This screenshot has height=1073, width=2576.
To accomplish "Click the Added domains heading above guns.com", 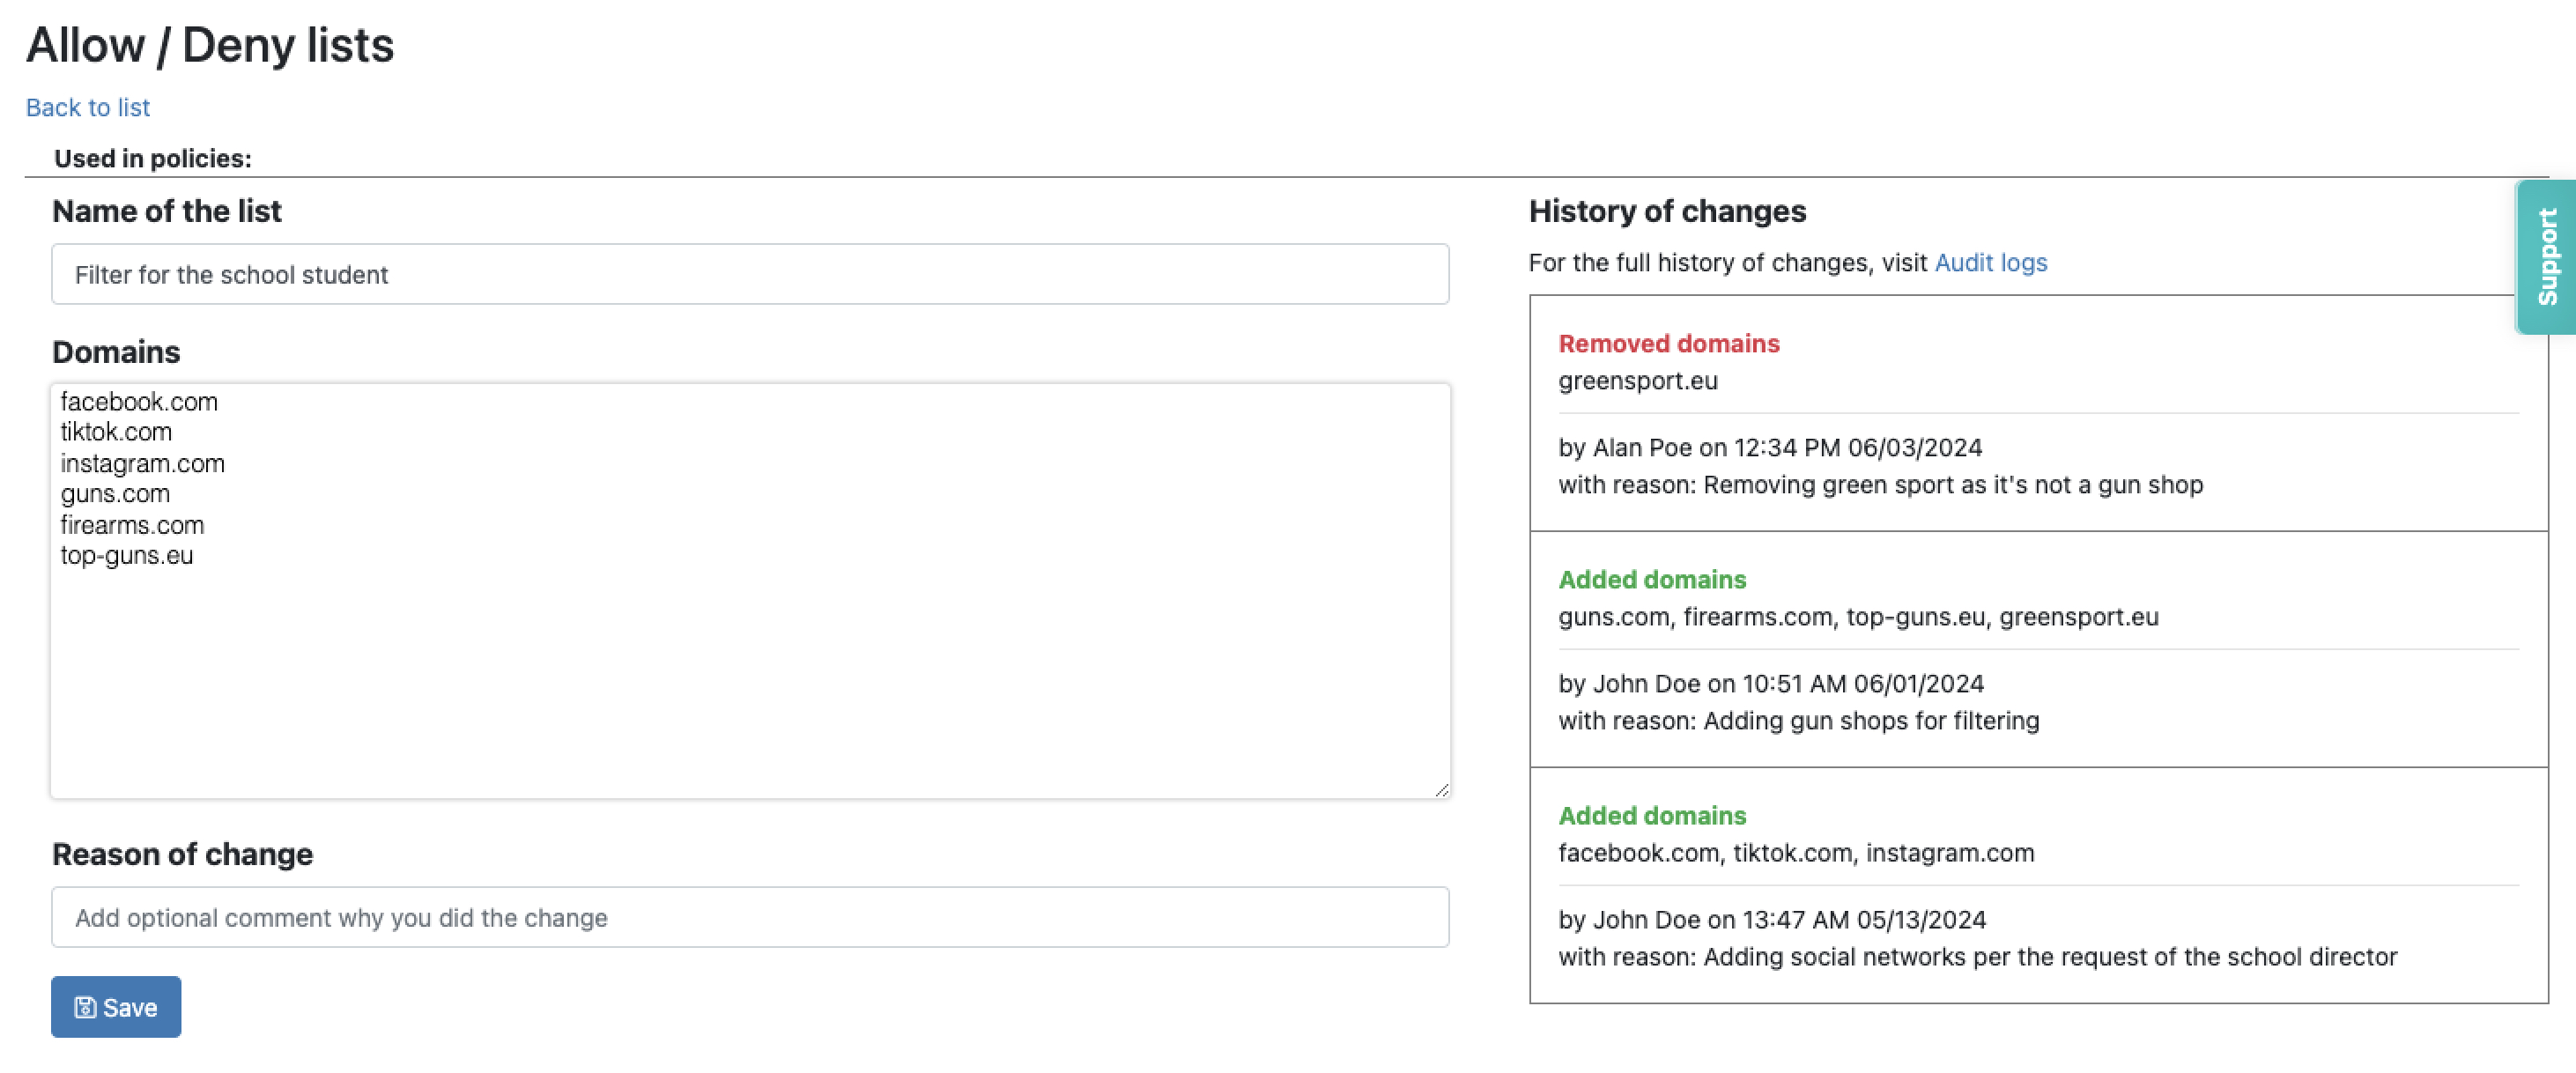I will point(1652,579).
